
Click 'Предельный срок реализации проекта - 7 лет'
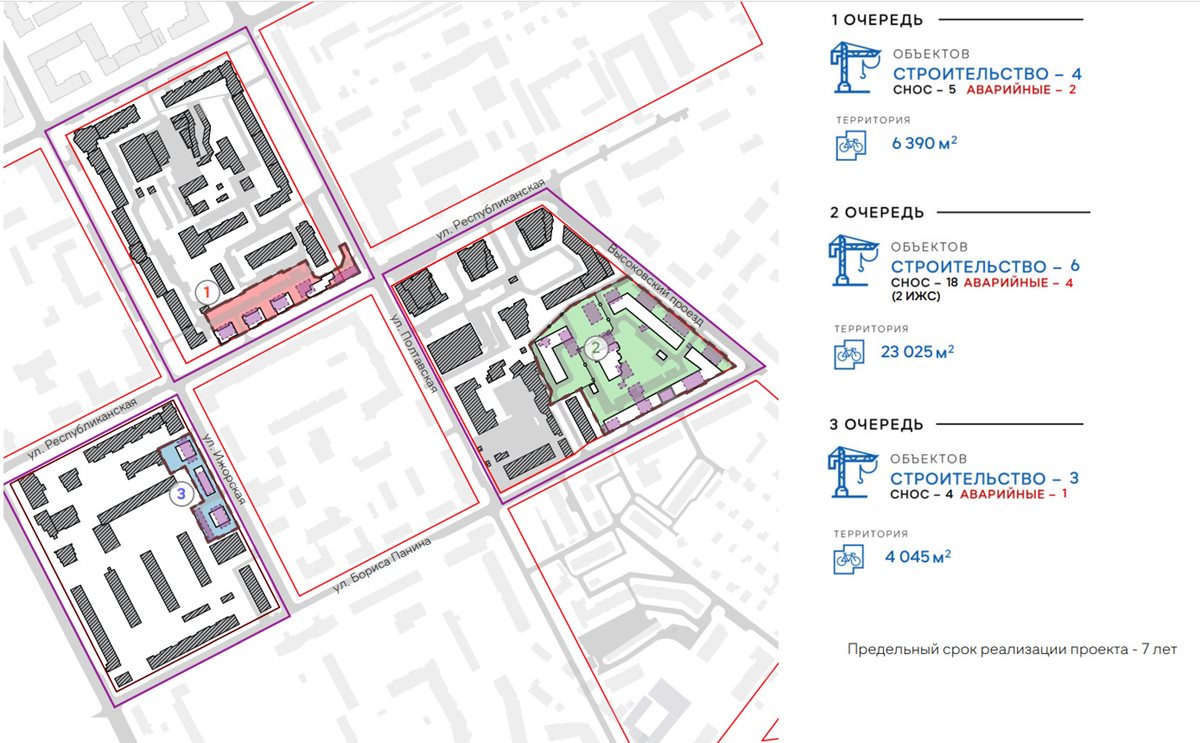(x=1013, y=649)
